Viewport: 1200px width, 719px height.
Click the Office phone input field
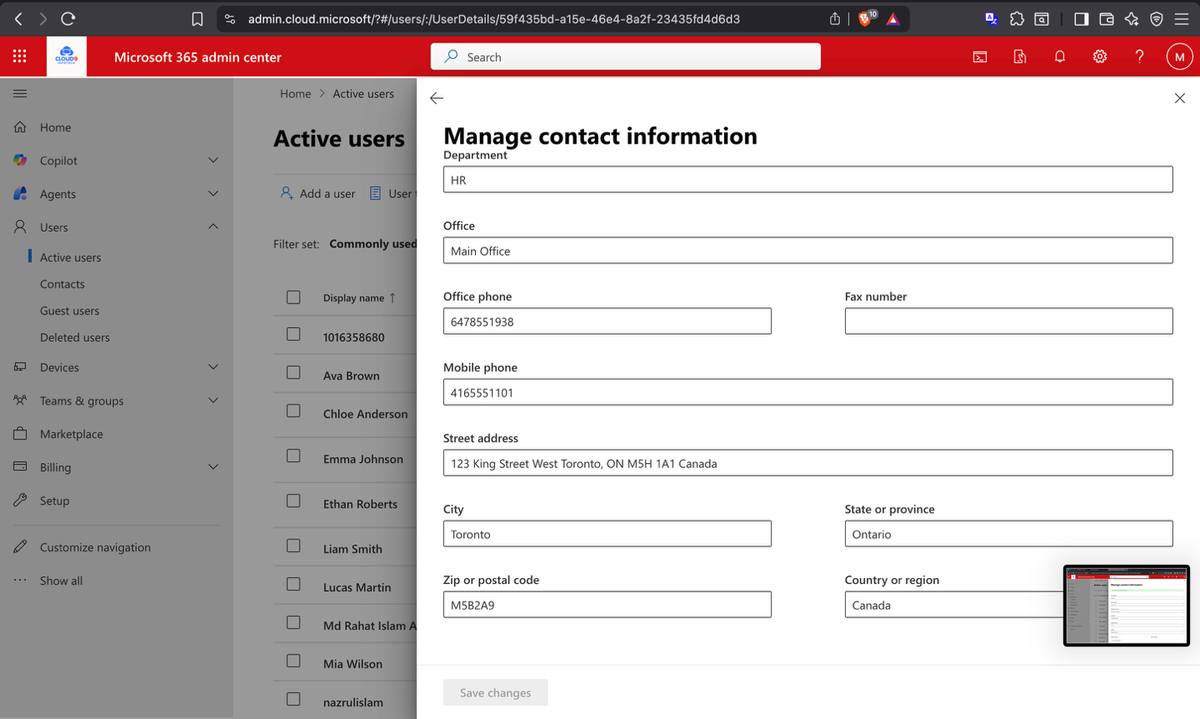tap(607, 321)
